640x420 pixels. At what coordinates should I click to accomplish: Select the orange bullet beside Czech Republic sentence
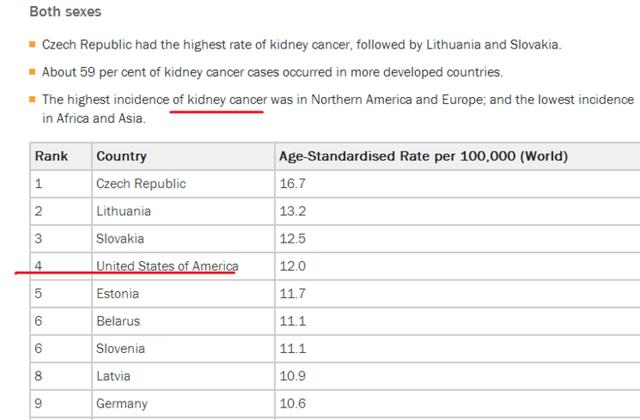[33, 44]
